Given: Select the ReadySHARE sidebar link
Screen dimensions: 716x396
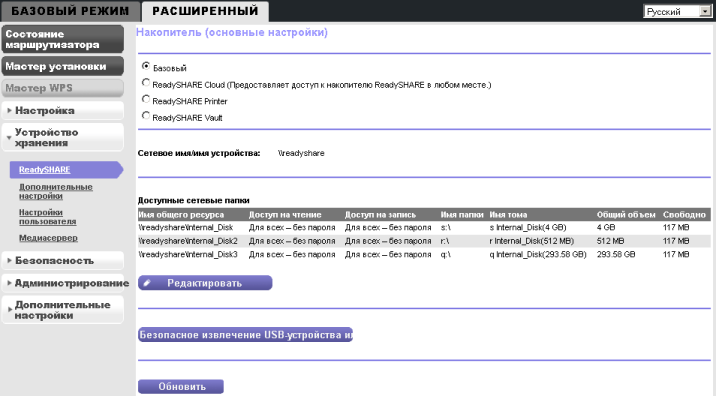Looking at the screenshot, I should coord(44,169).
